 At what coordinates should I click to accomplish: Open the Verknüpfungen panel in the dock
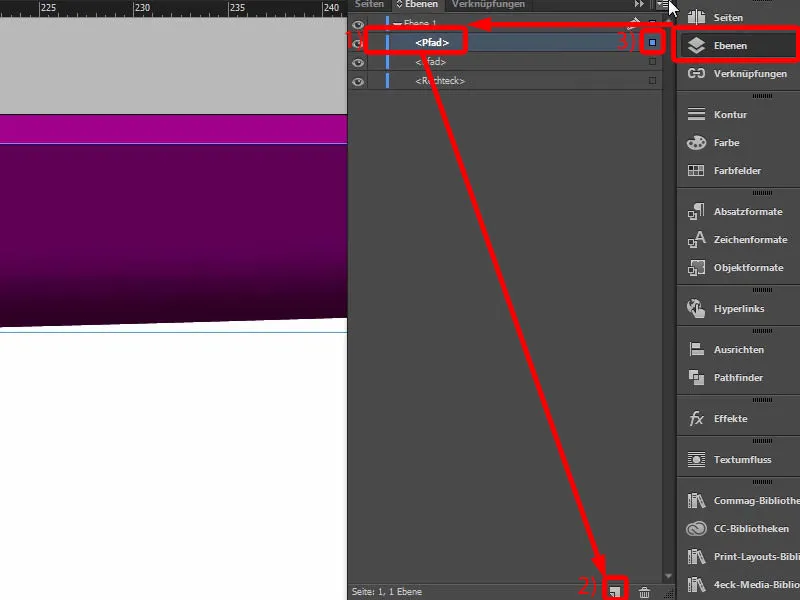(738, 73)
